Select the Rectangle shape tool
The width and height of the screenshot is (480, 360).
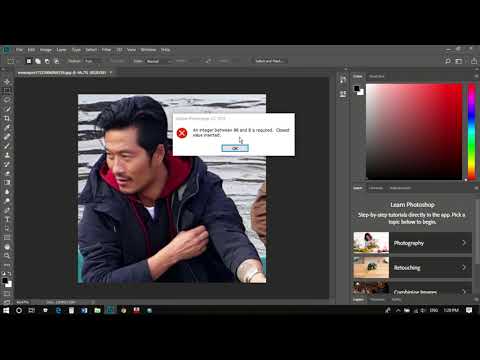coord(7,238)
